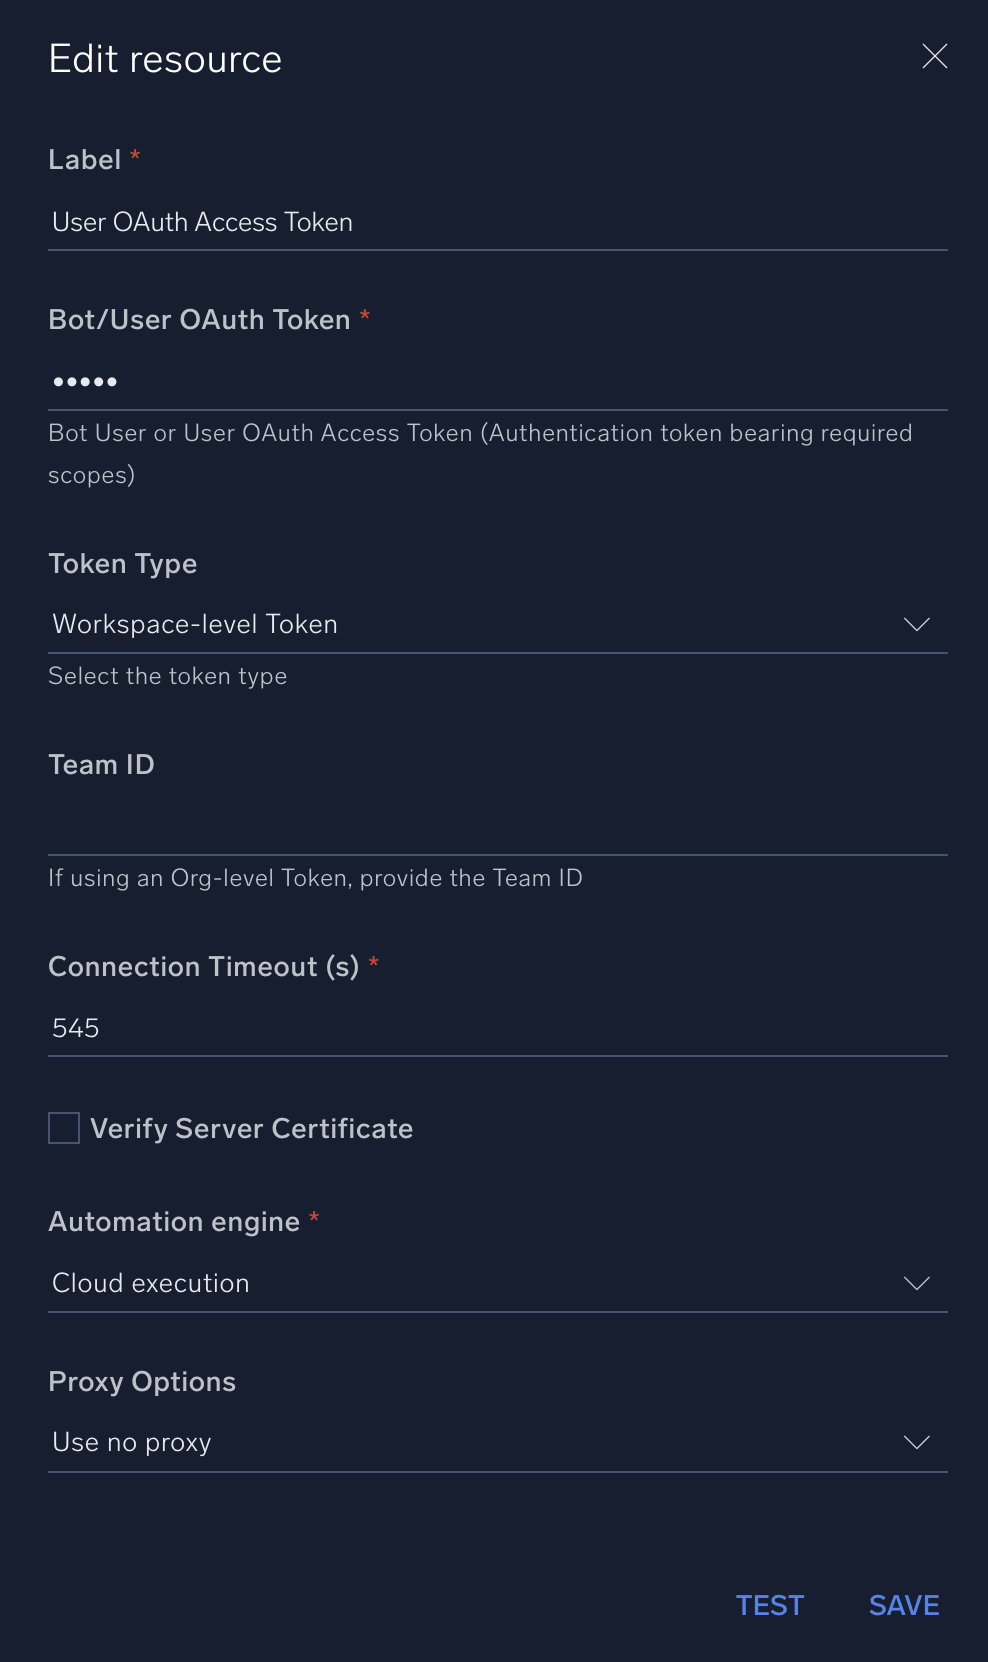Close the Edit resource dialog
The image size is (988, 1662).
point(934,56)
